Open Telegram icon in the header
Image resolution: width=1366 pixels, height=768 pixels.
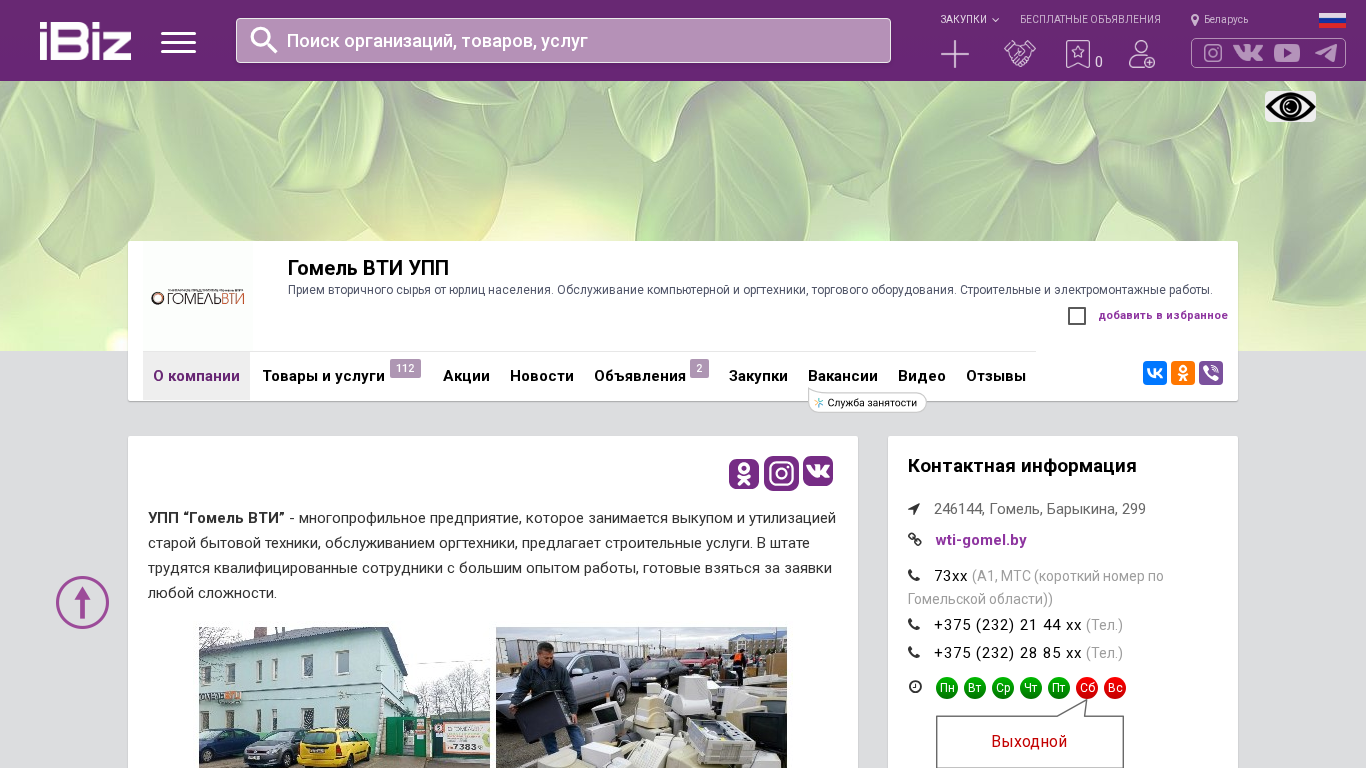[1326, 53]
